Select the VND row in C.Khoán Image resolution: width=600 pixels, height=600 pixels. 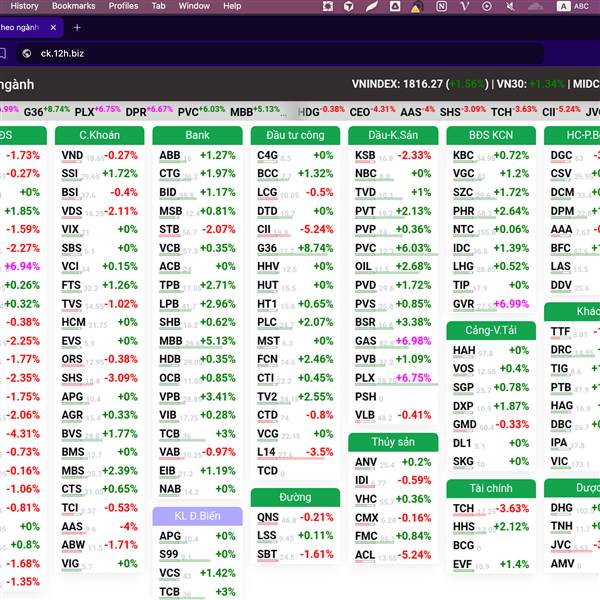pyautogui.click(x=99, y=155)
